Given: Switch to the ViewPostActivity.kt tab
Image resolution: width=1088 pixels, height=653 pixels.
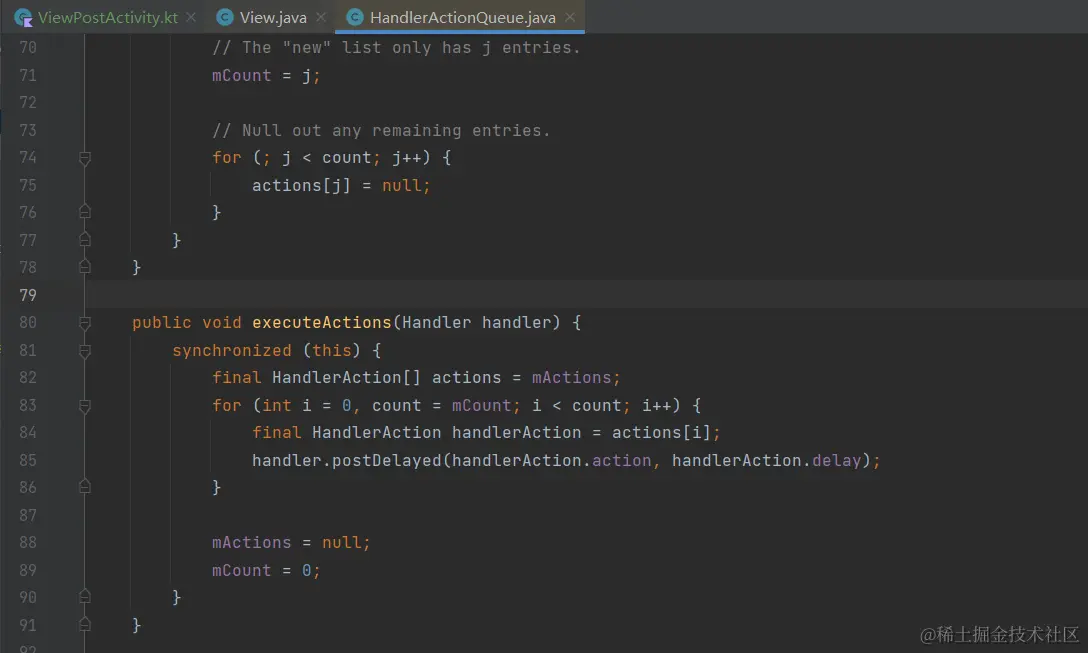Looking at the screenshot, I should [108, 17].
